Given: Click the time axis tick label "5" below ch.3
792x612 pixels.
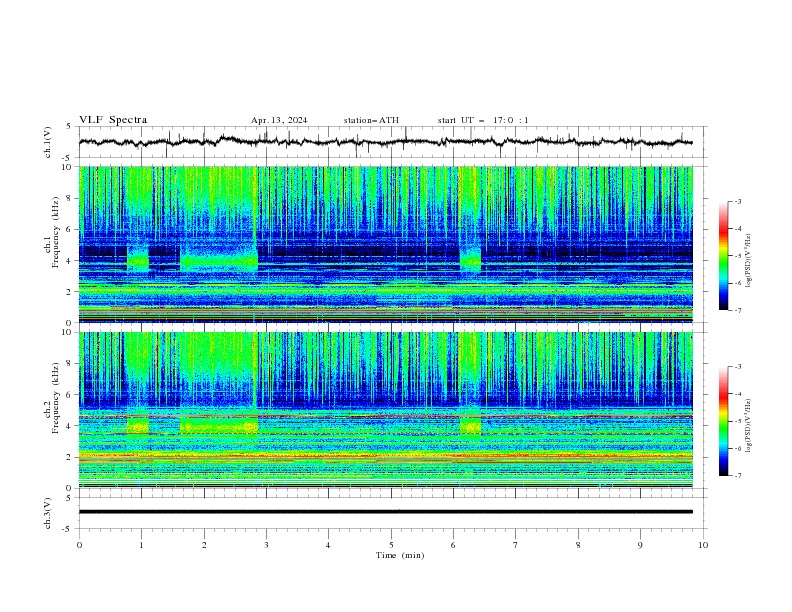Looking at the screenshot, I should pos(391,545).
